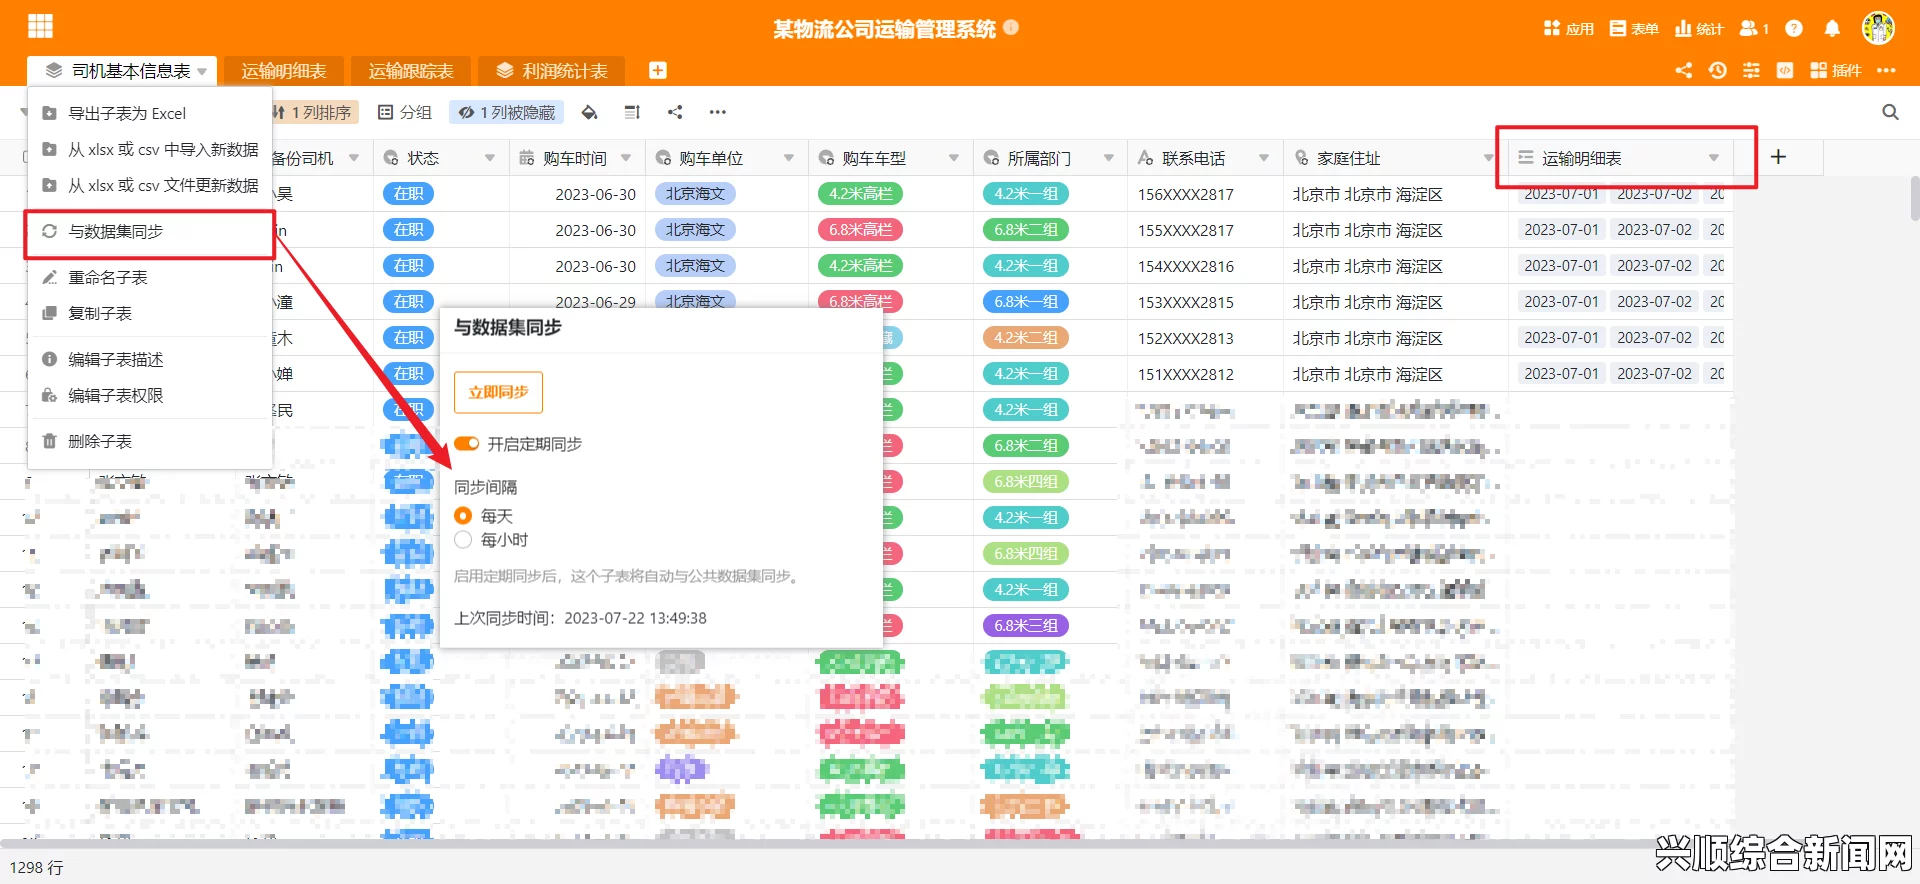Switch to 利润统计表 tab
Image resolution: width=1920 pixels, height=884 pixels.
(551, 71)
